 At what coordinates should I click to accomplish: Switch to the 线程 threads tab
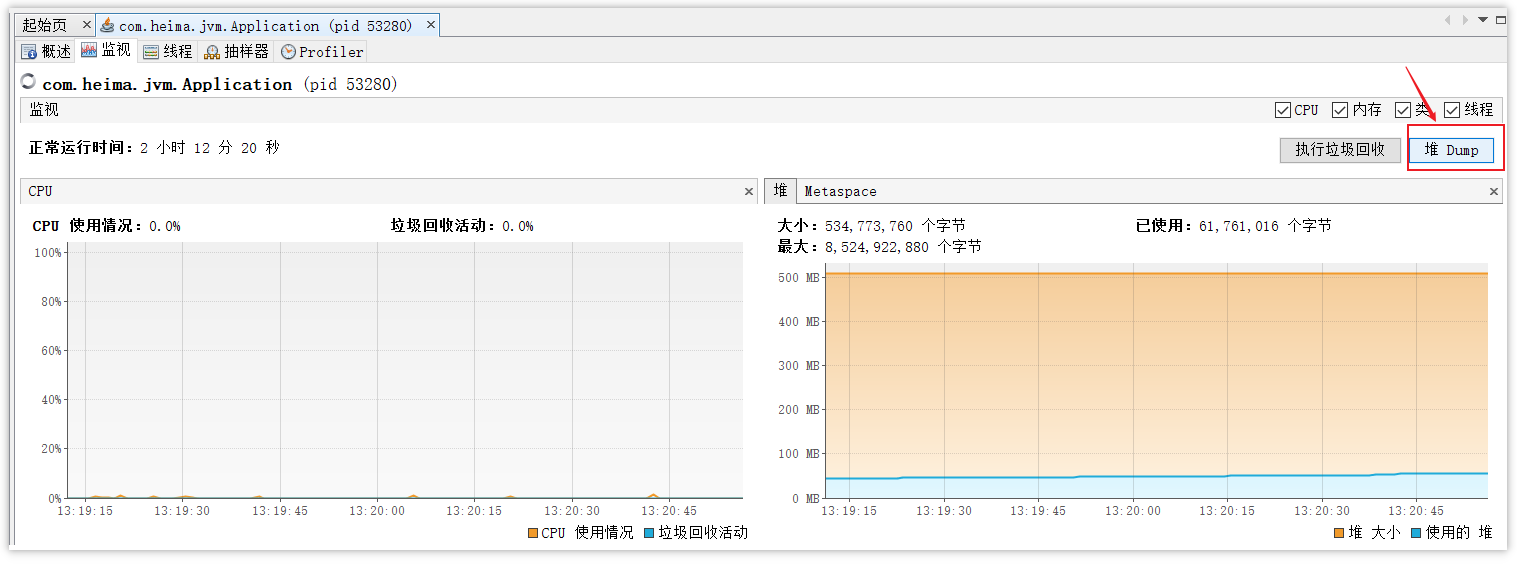click(x=167, y=51)
